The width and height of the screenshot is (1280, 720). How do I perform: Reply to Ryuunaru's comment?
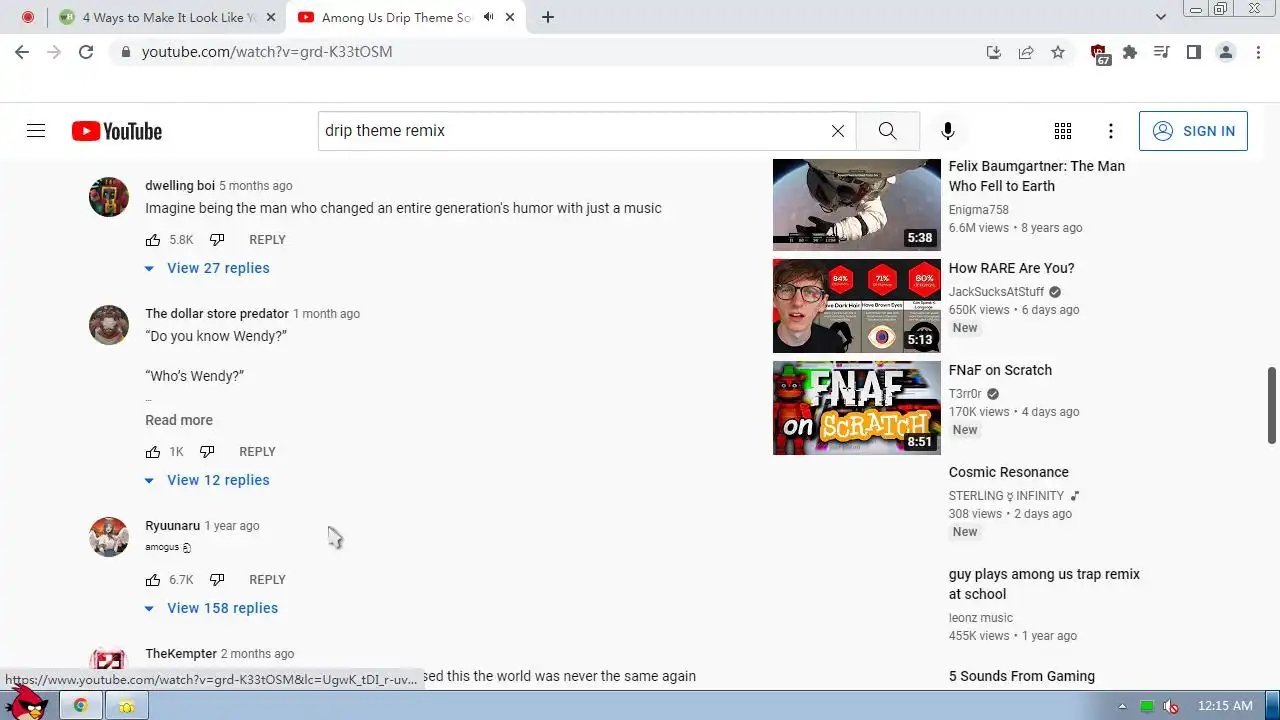click(267, 580)
